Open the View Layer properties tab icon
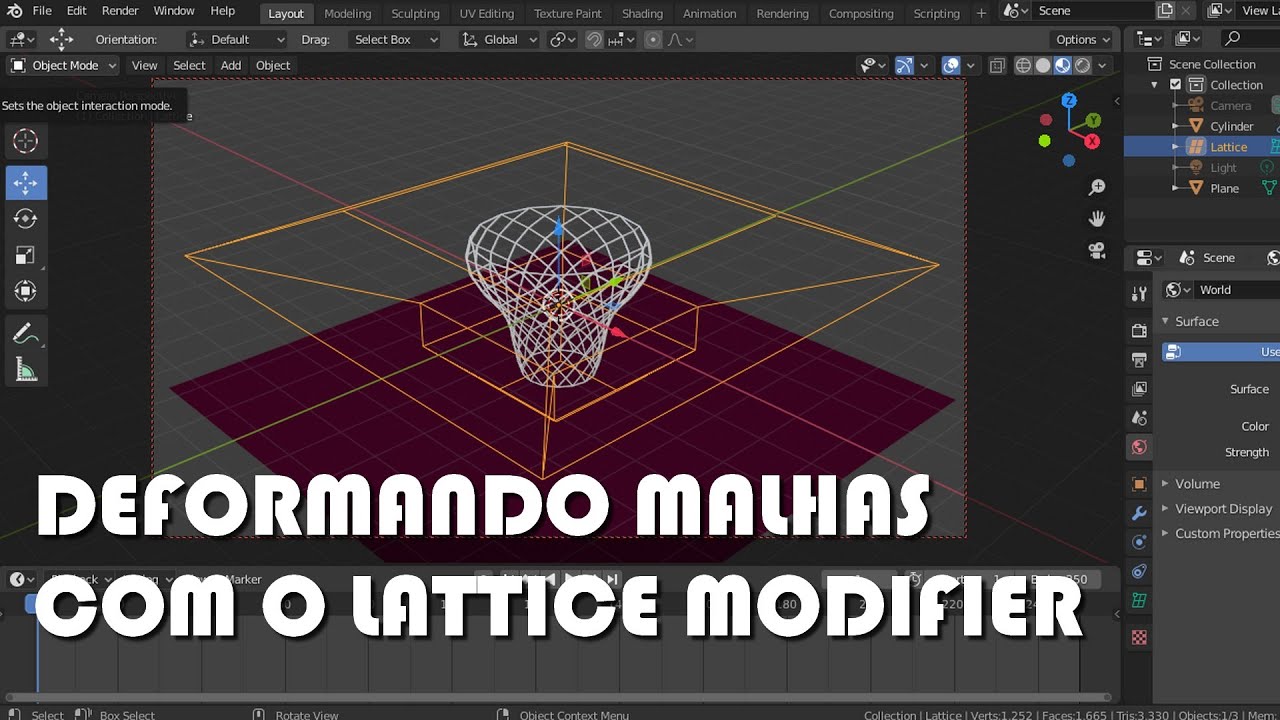The height and width of the screenshot is (720, 1280). 1139,388
